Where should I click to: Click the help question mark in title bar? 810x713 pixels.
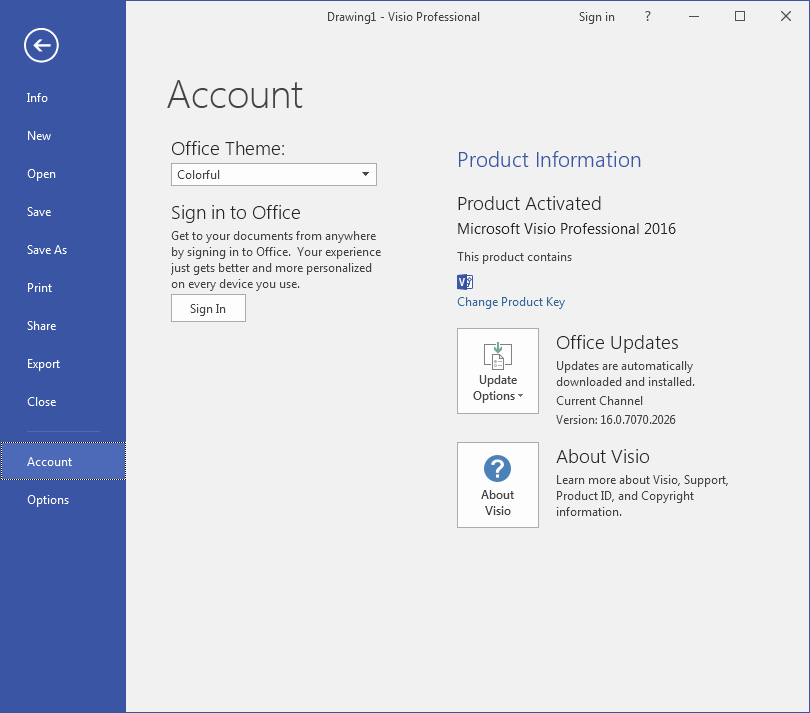pos(647,17)
